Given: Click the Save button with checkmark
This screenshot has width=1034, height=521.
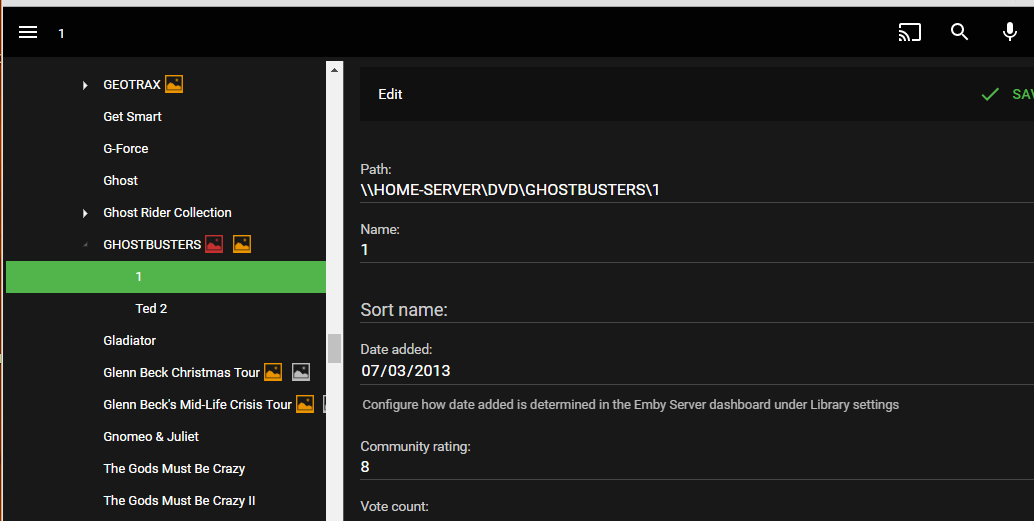Looking at the screenshot, I should pyautogui.click(x=1007, y=94).
